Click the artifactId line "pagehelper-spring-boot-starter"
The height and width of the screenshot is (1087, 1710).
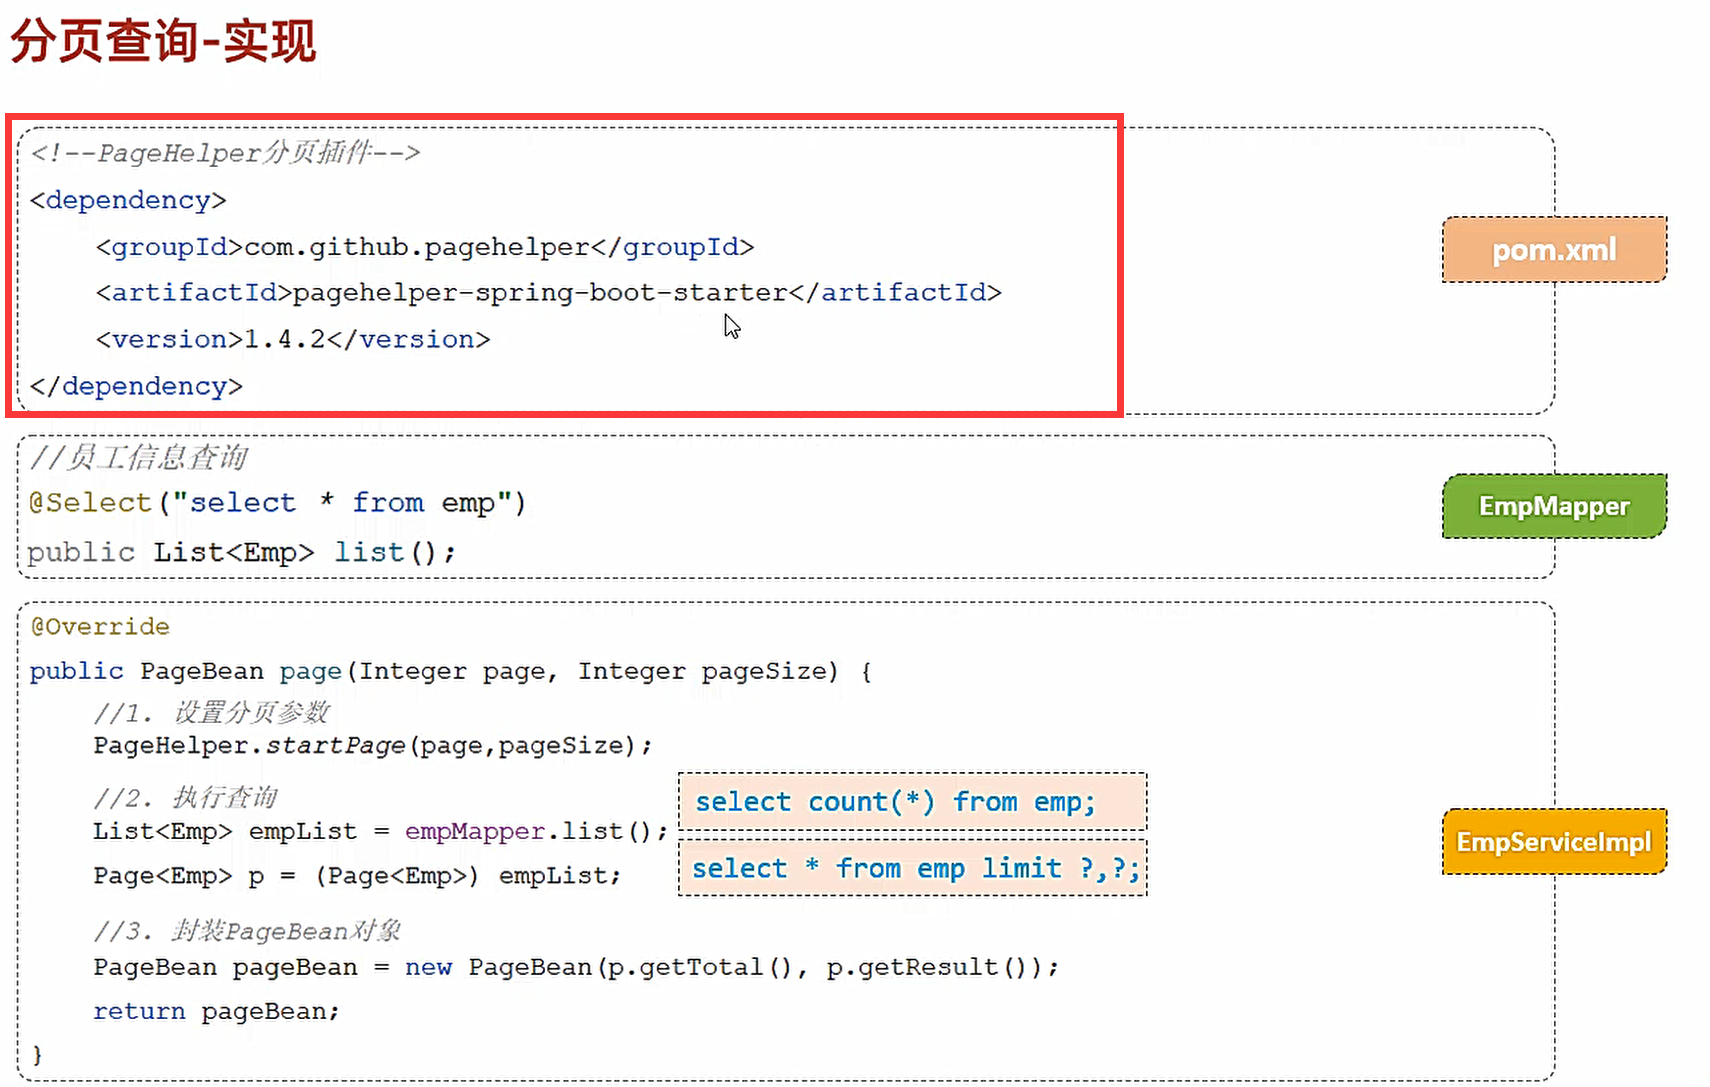549,292
